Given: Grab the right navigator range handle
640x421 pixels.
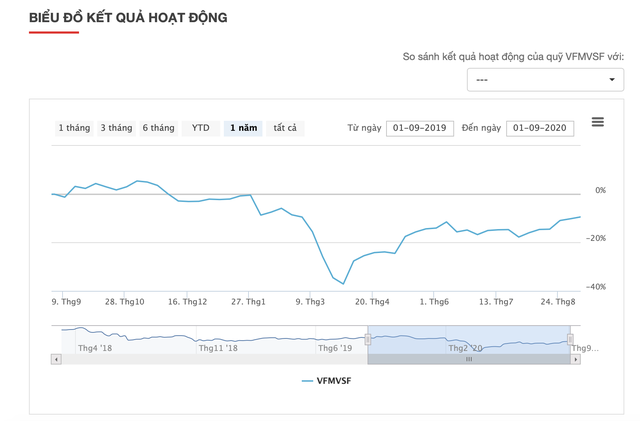Looking at the screenshot, I should coord(571,340).
